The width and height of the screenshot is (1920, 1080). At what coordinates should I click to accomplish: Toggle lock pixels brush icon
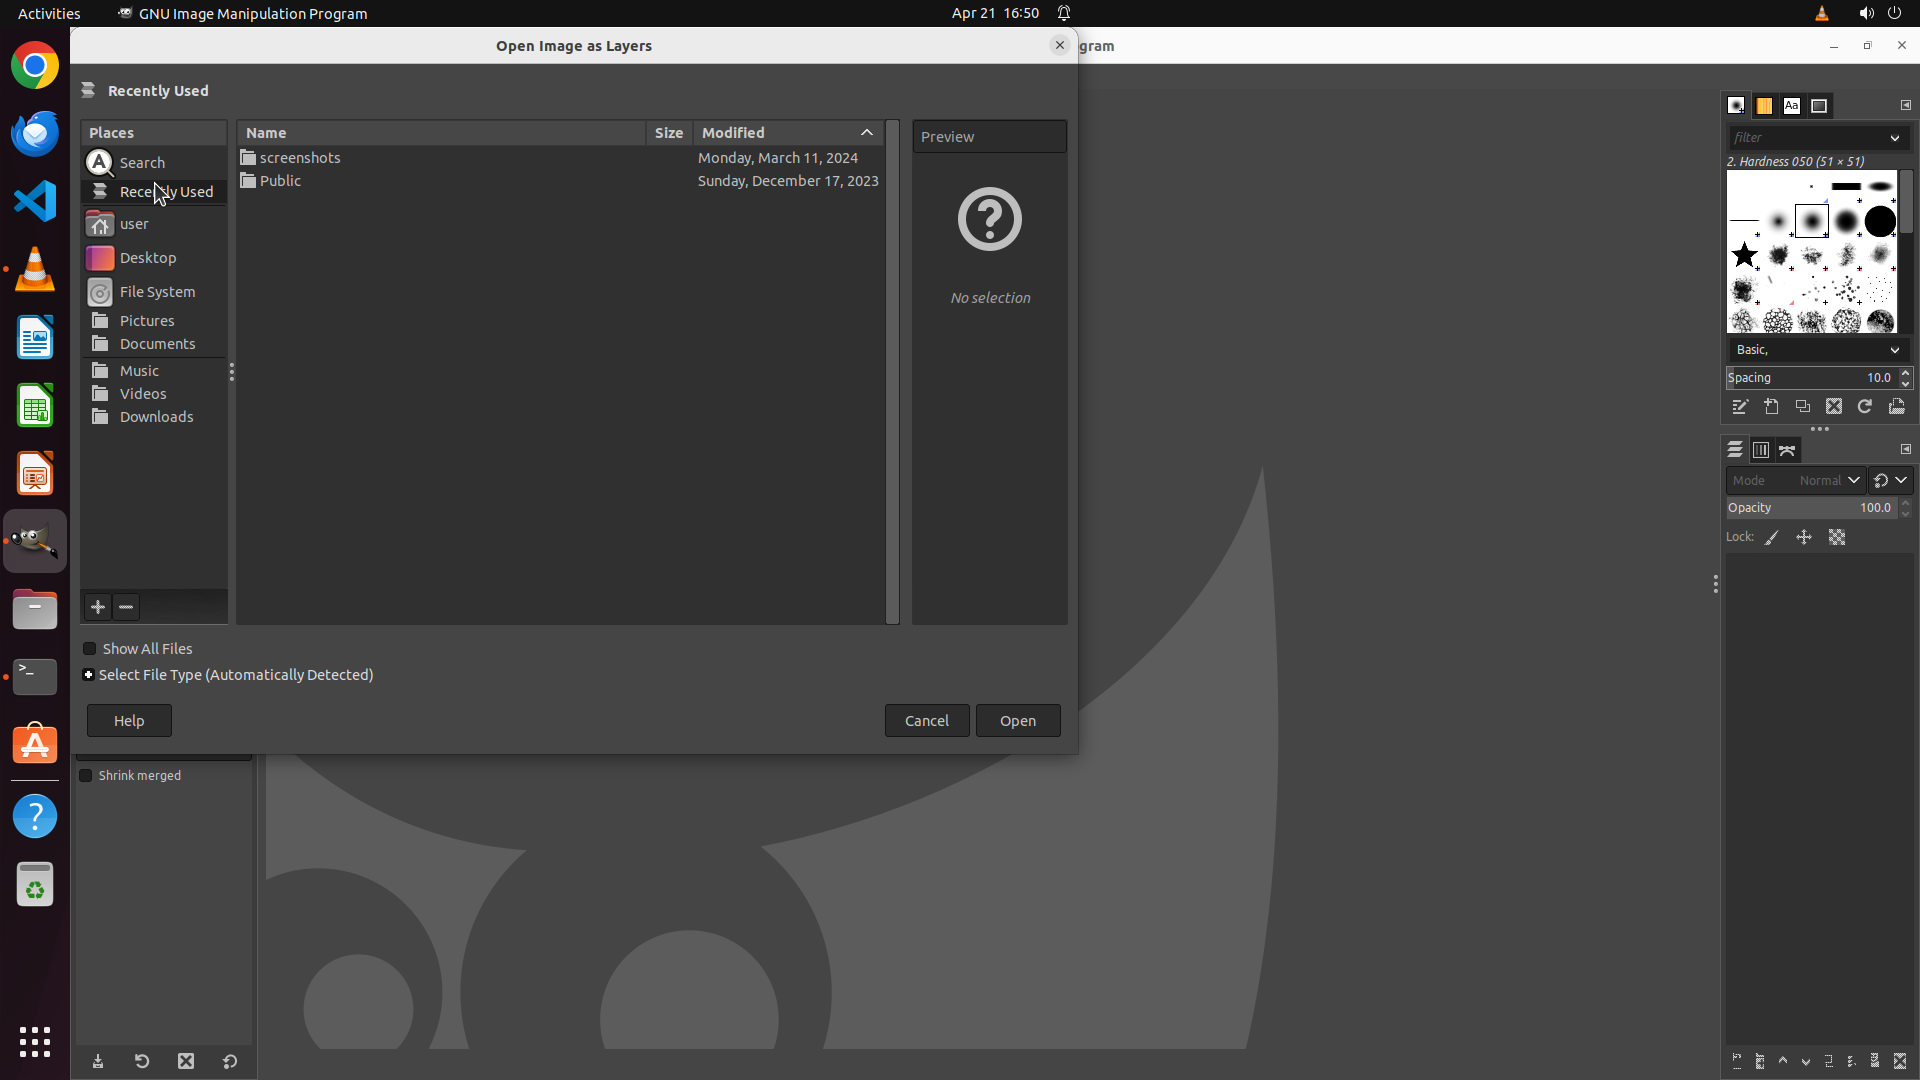click(x=1772, y=538)
